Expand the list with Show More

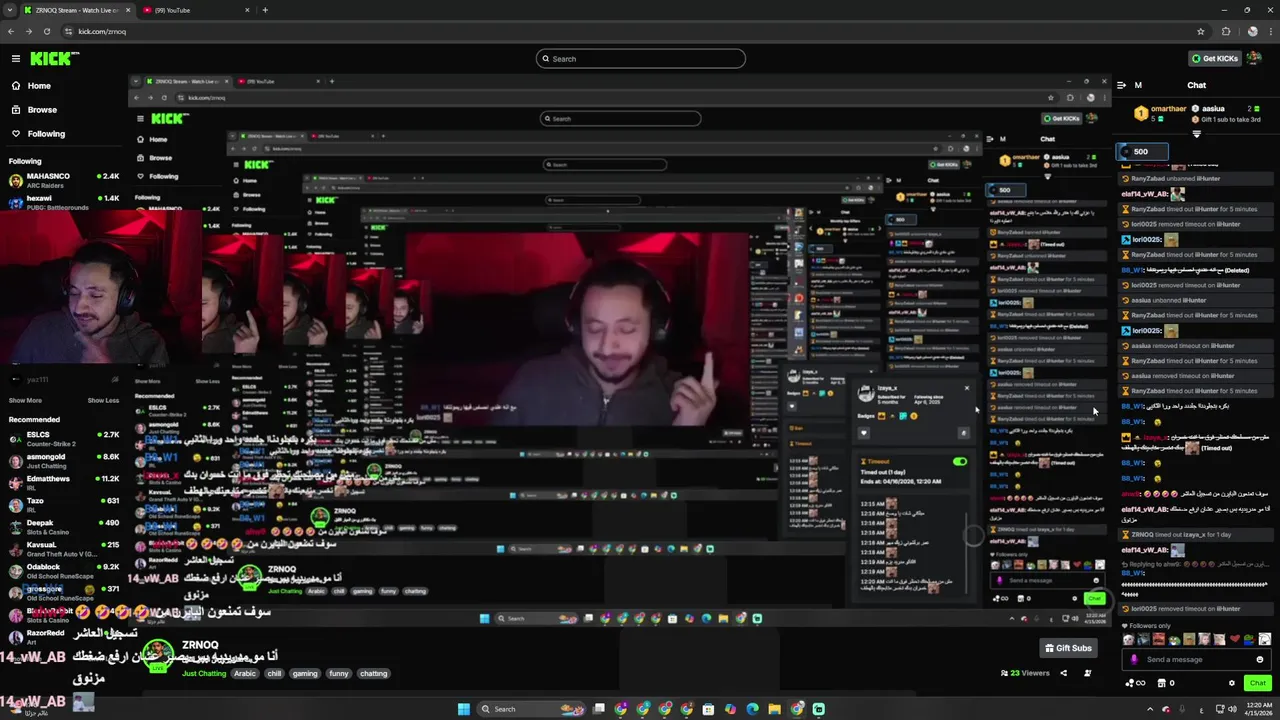pyautogui.click(x=25, y=400)
